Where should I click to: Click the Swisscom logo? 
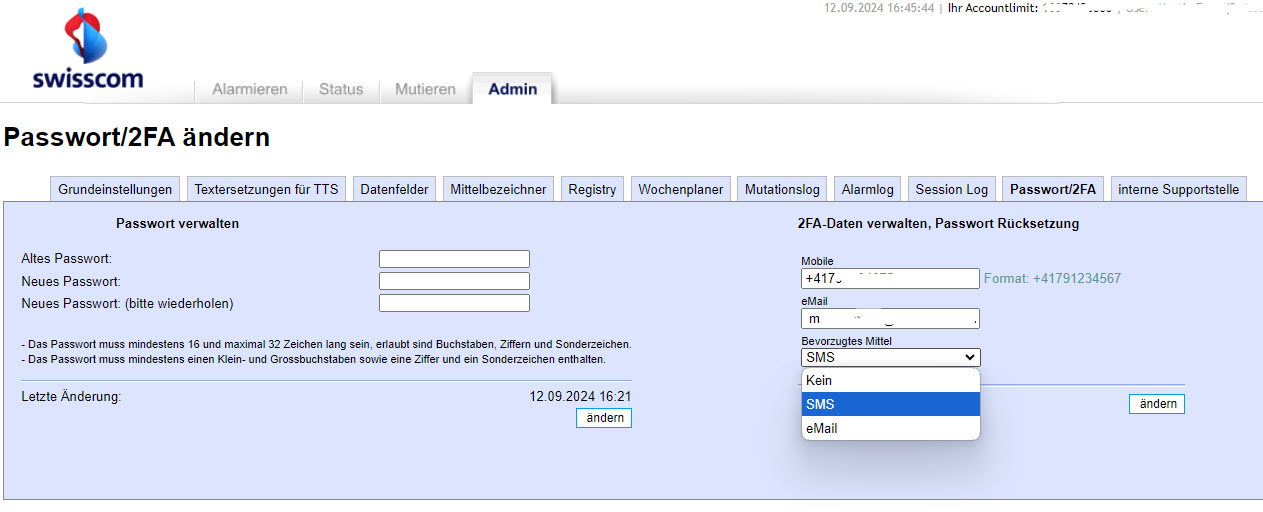(88, 49)
